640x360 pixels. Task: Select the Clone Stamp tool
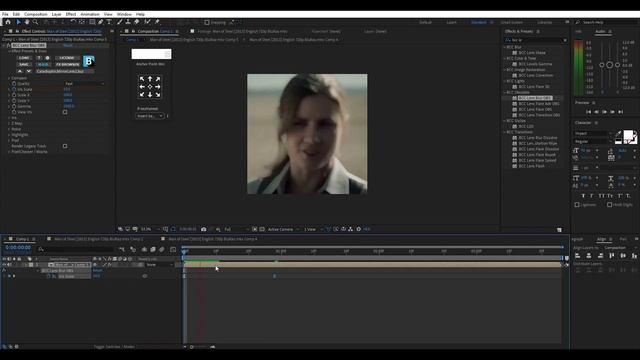(128, 22)
